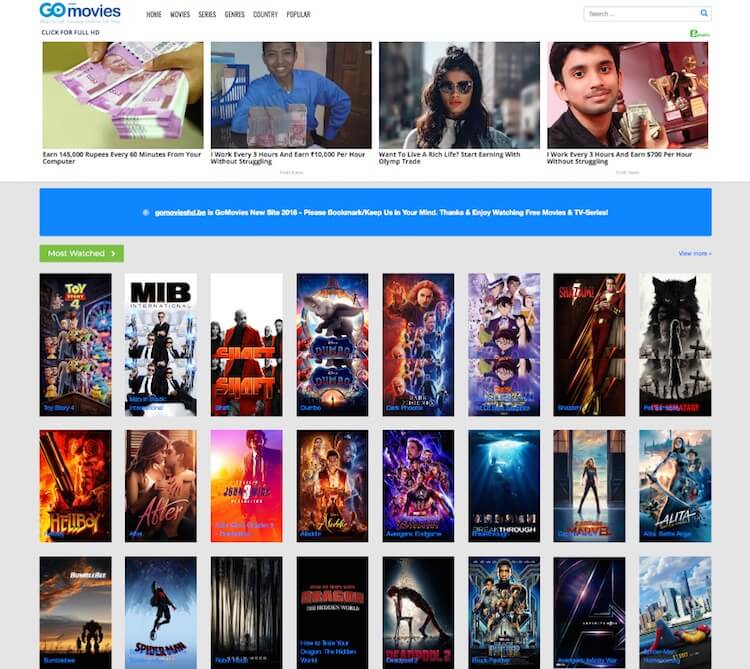The width and height of the screenshot is (750, 669).
Task: Click the green ad network icon
Action: [x=699, y=33]
